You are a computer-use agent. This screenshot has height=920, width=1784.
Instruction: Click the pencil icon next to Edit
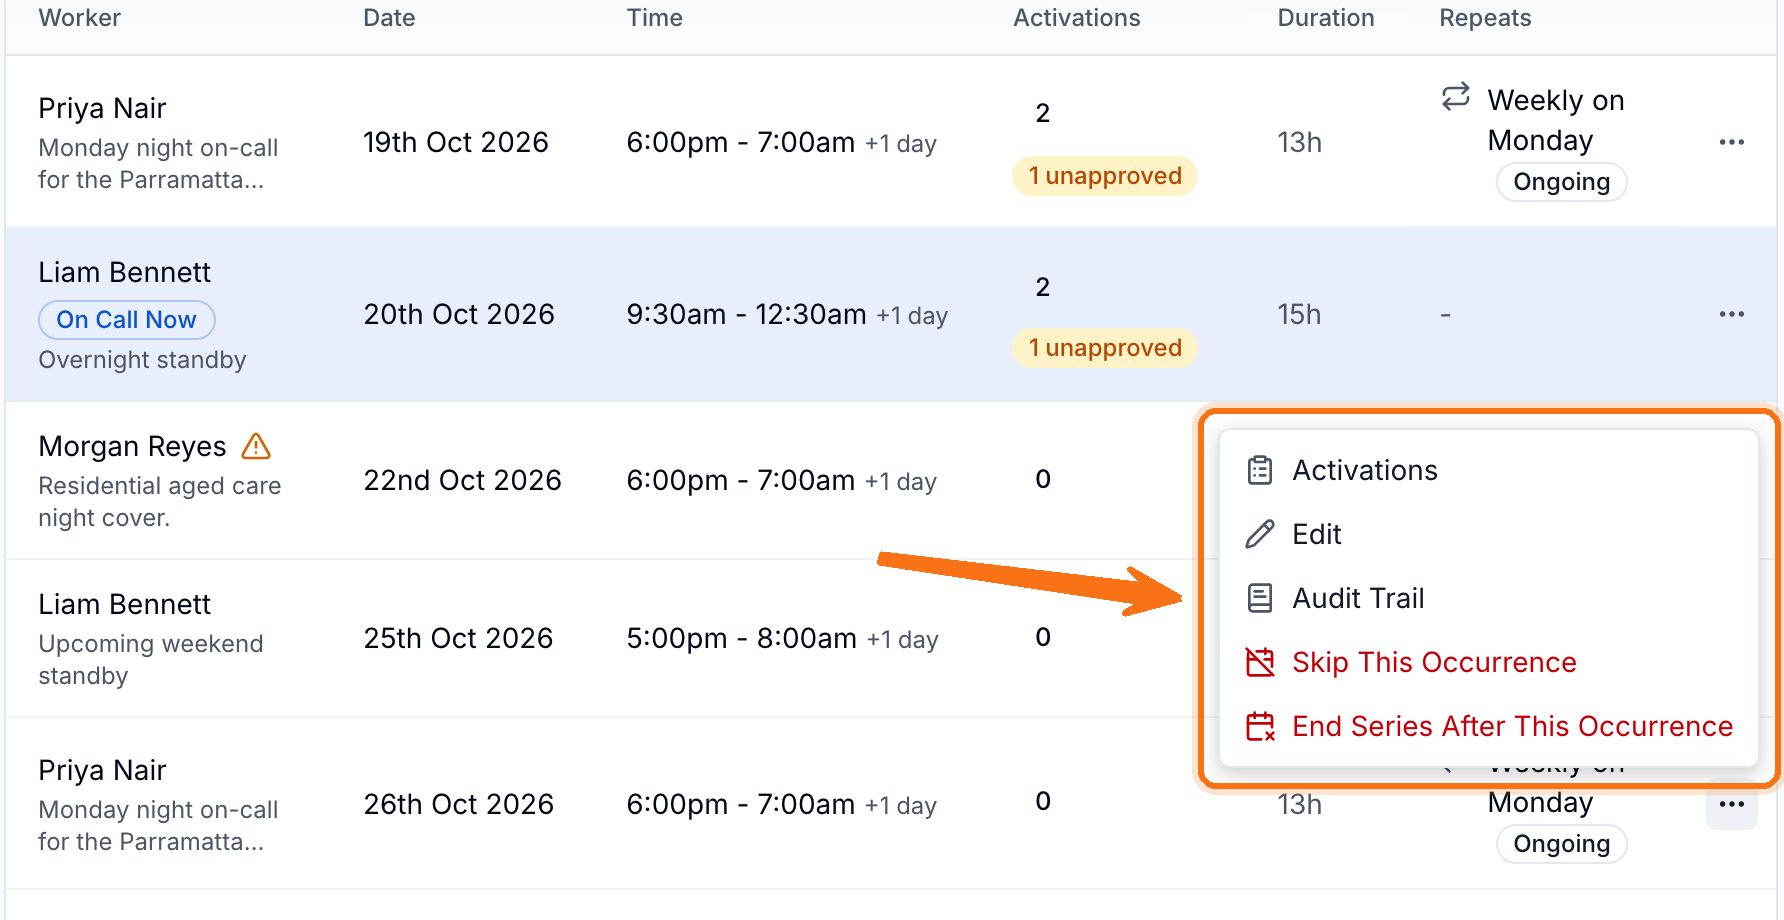[1260, 534]
